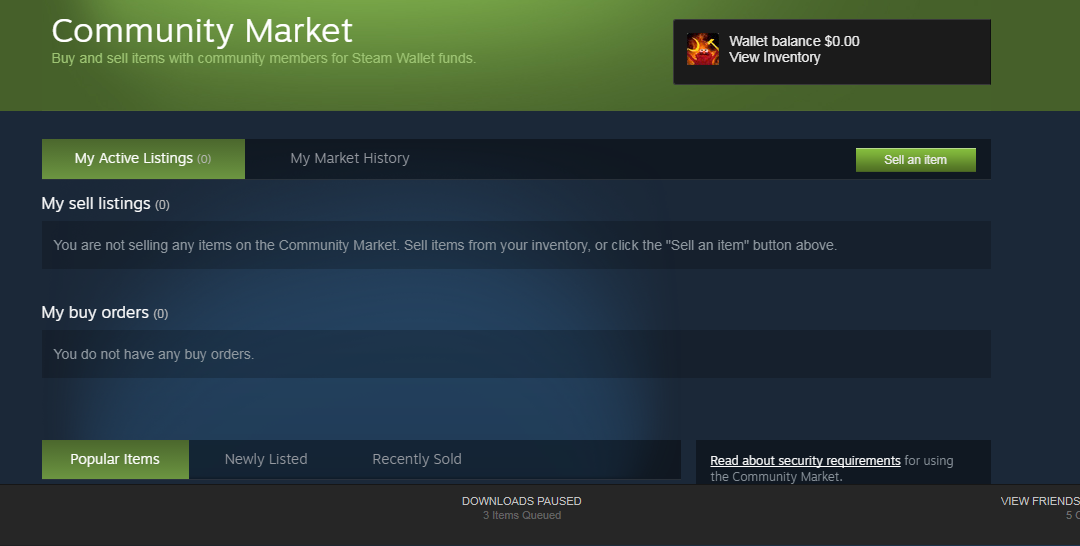The width and height of the screenshot is (1080, 546).
Task: Select the My Active Listings tab
Action: 143,159
